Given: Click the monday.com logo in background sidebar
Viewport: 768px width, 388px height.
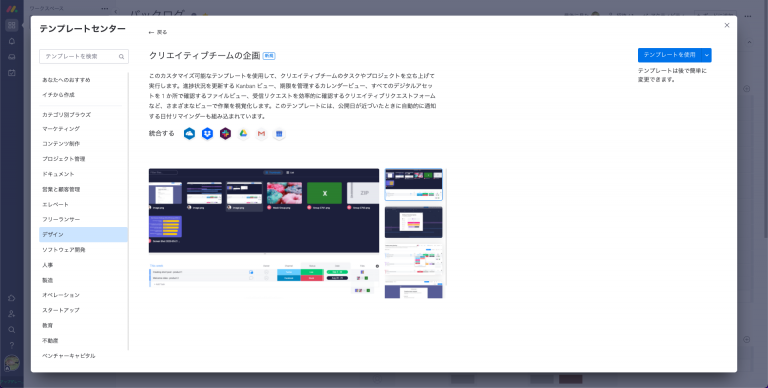Looking at the screenshot, I should (x=12, y=9).
